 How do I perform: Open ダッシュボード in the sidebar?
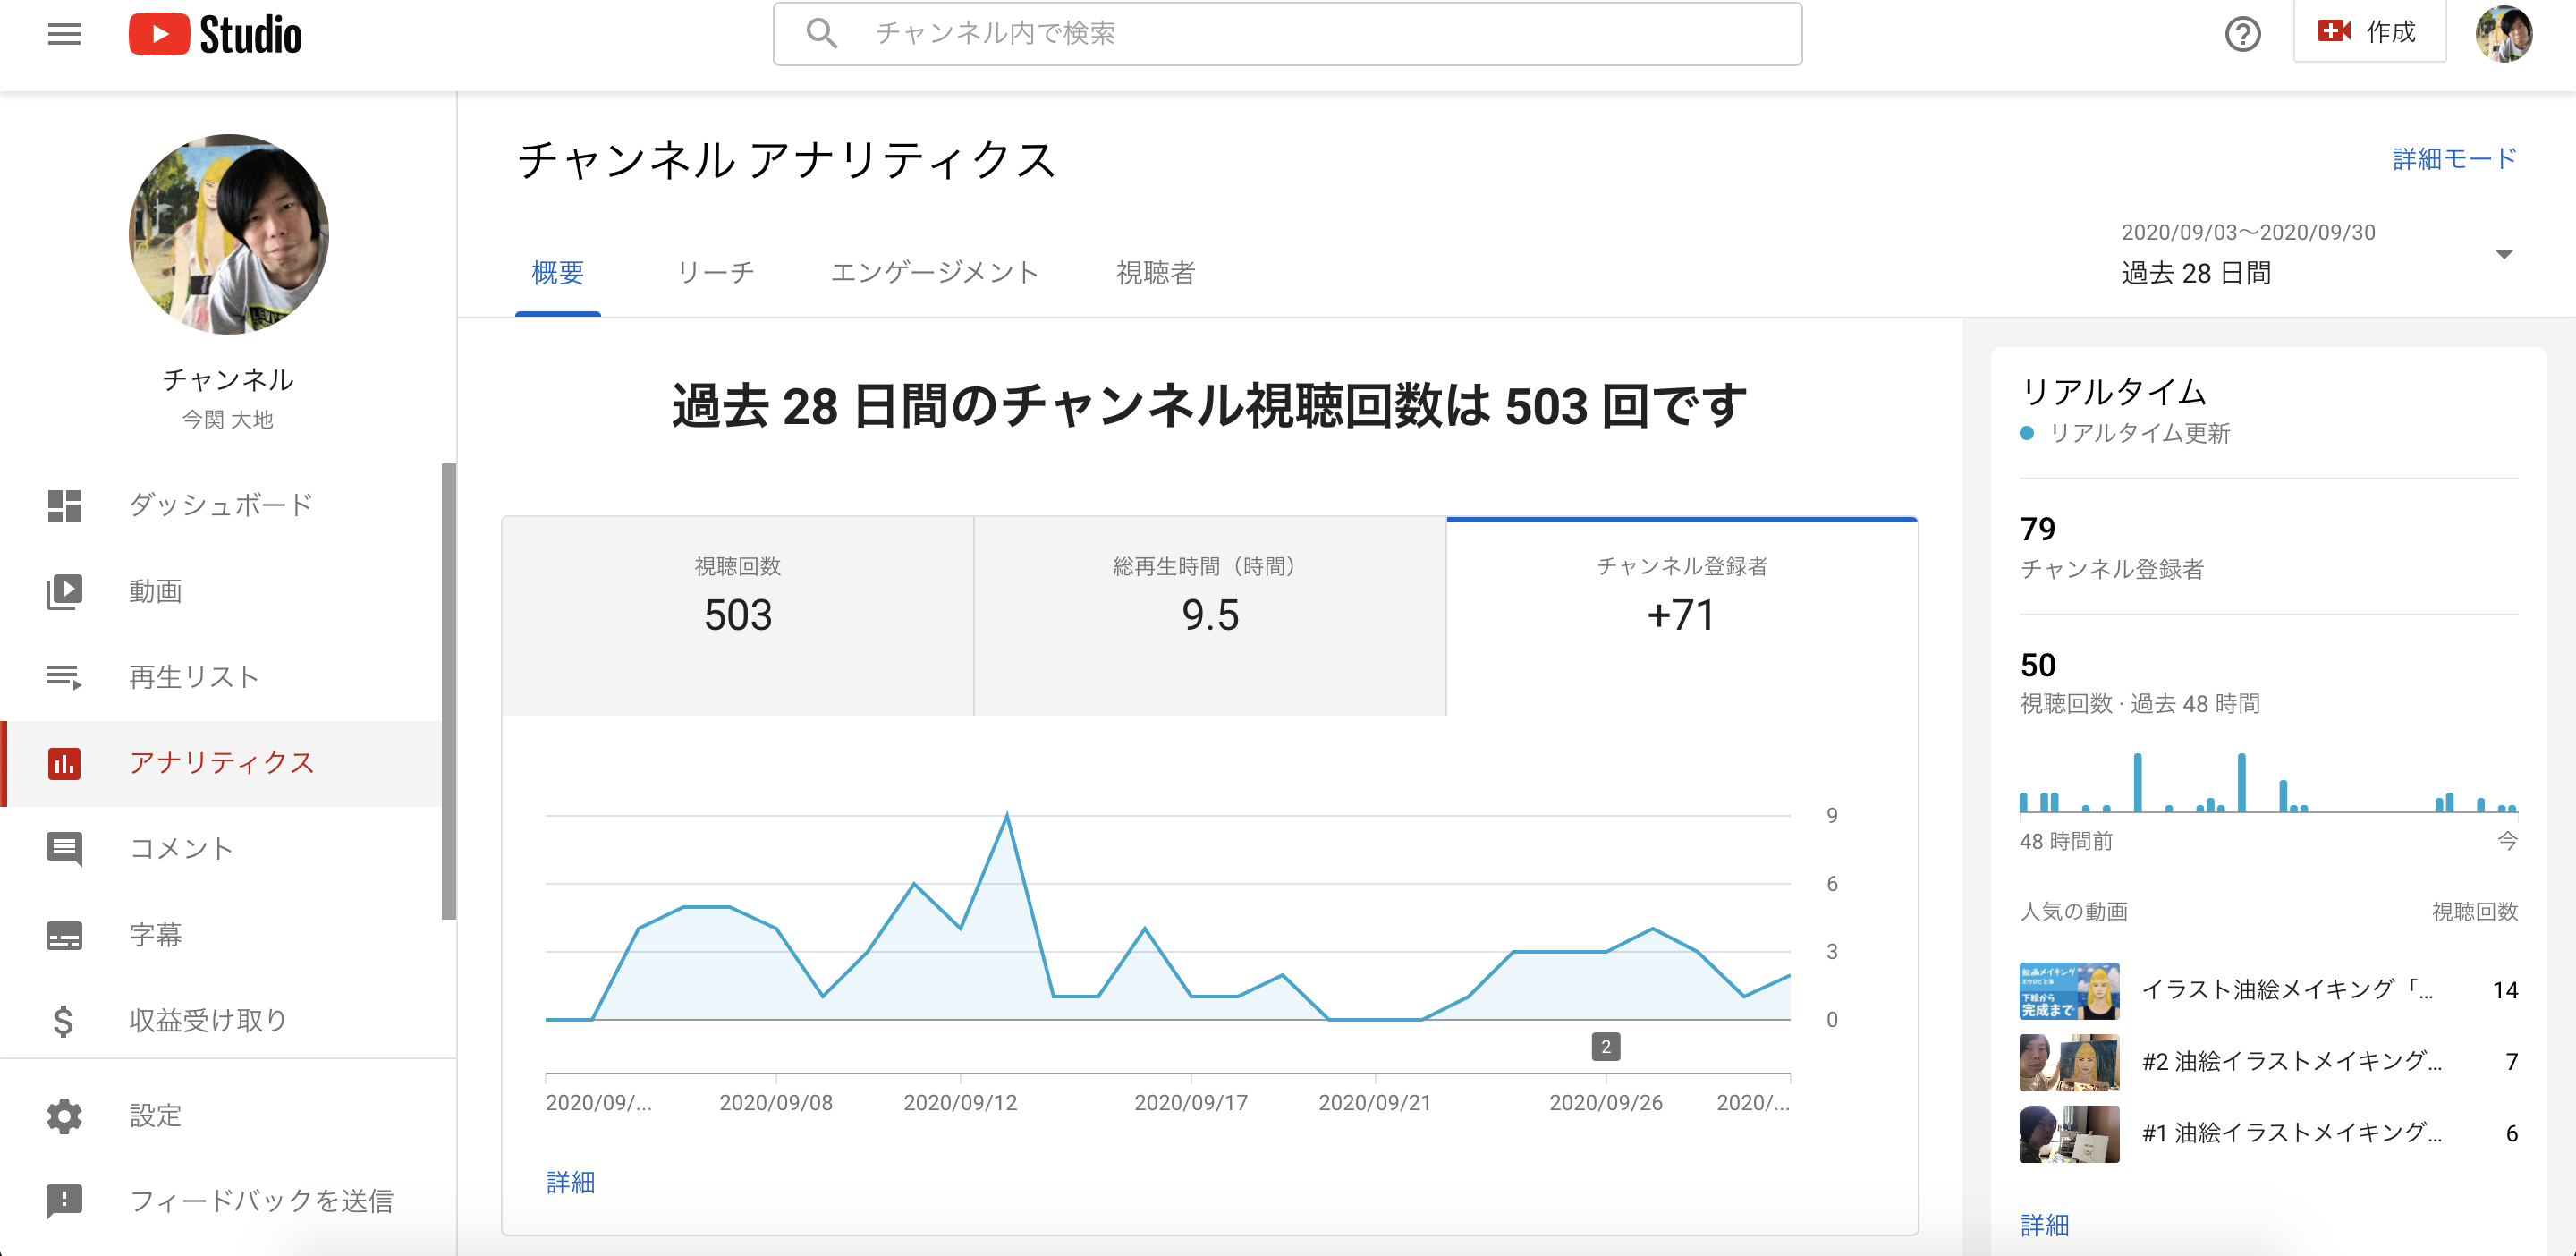point(221,505)
